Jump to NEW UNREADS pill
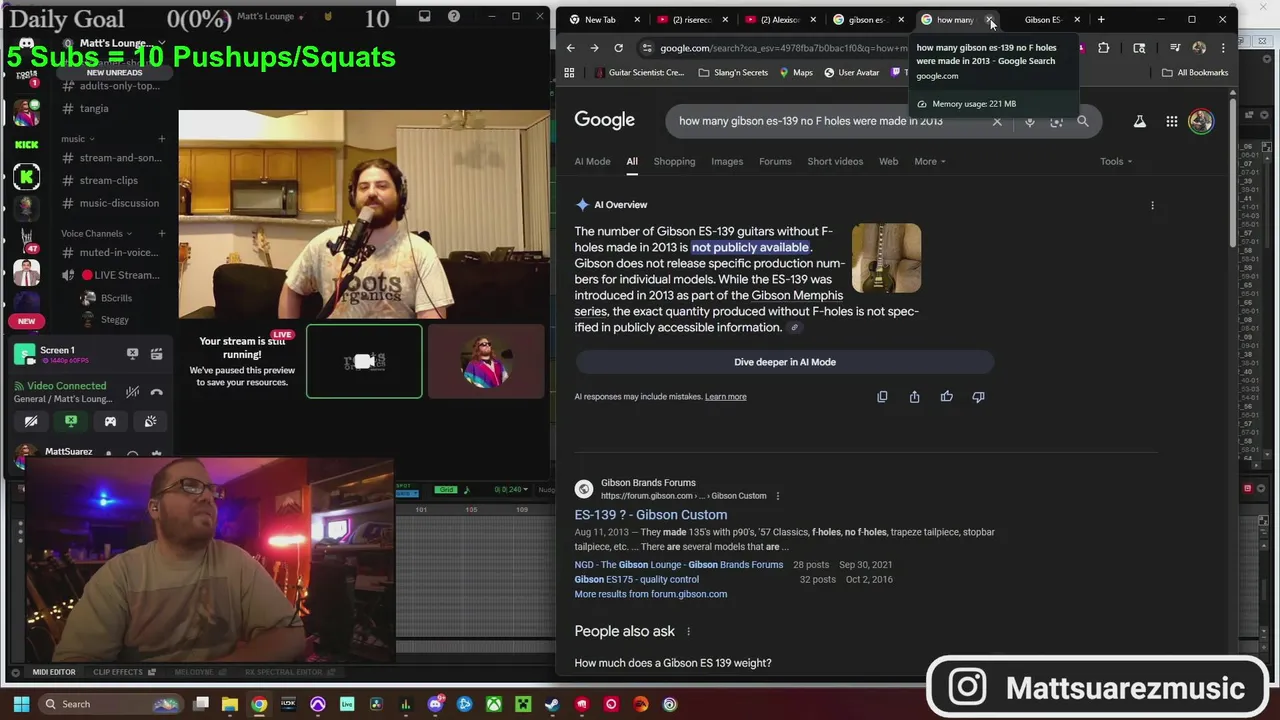 [x=114, y=73]
